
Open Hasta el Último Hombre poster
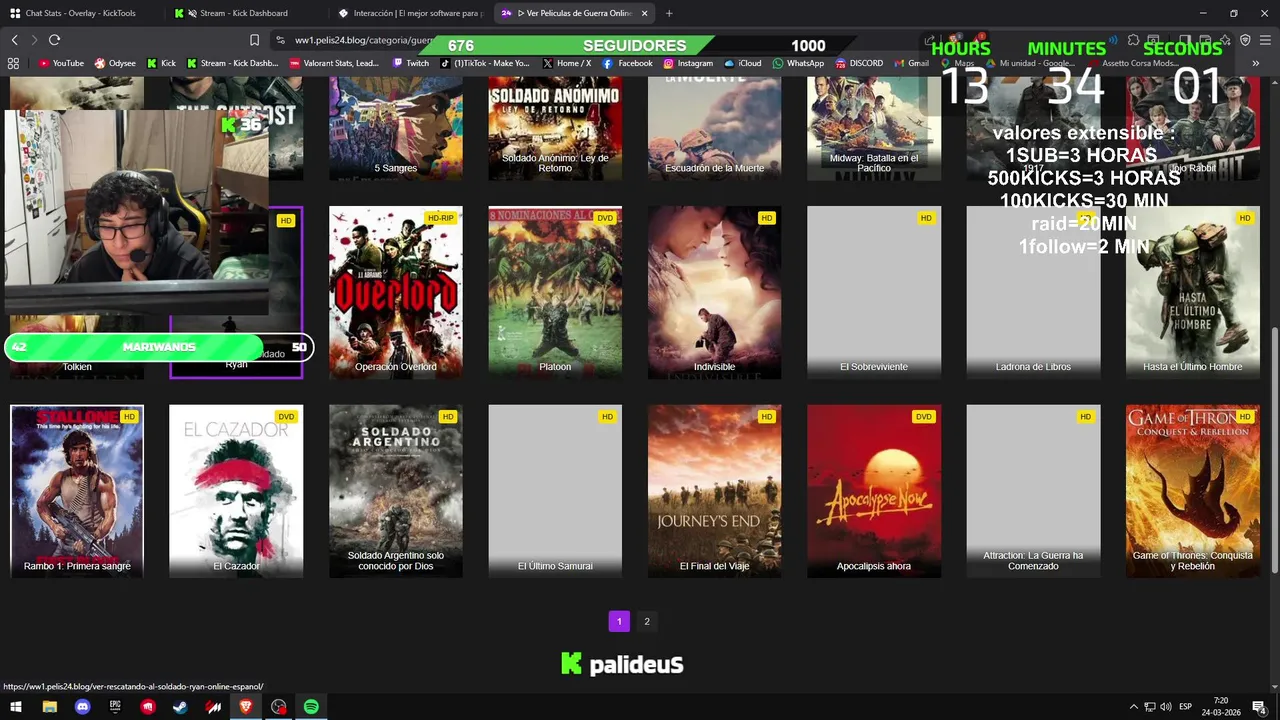click(x=1193, y=293)
